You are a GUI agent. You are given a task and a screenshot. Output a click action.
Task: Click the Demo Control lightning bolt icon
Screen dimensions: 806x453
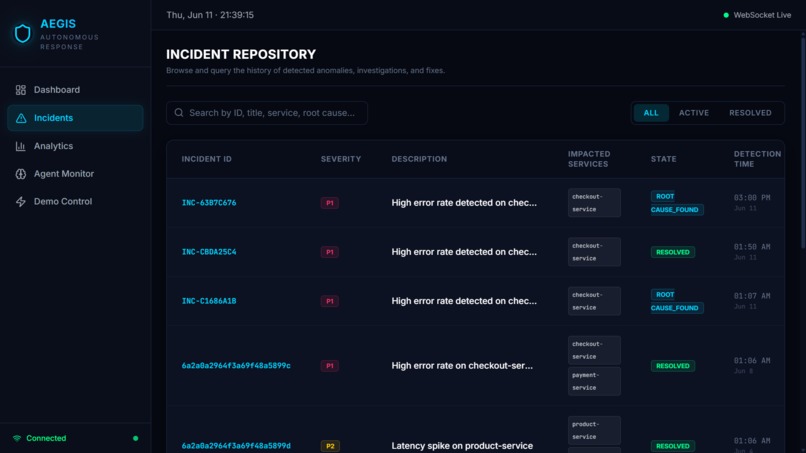click(21, 202)
